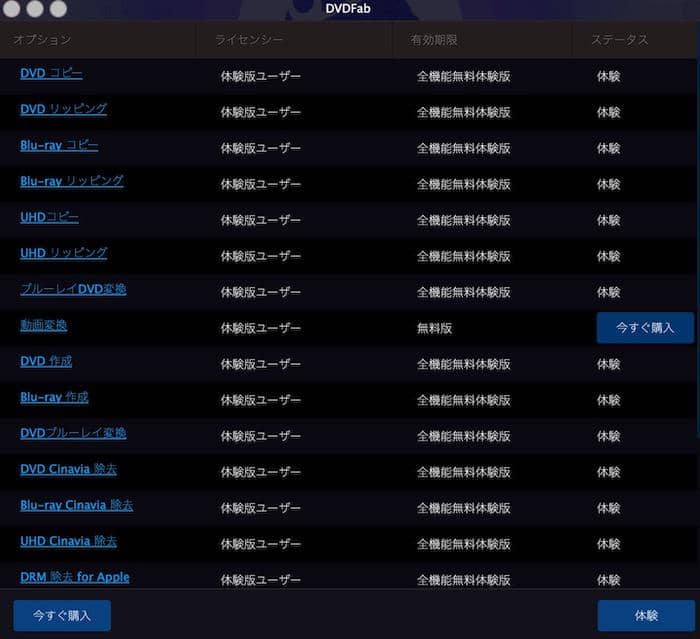Open the DVD コピー link
Screen dimensions: 700x639
pyautogui.click(x=51, y=74)
